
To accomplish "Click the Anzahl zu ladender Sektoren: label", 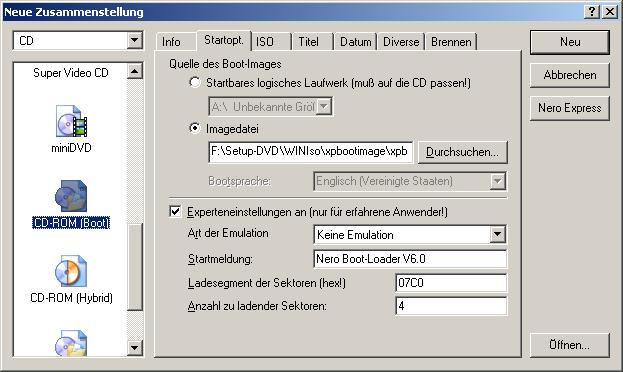I will [257, 306].
